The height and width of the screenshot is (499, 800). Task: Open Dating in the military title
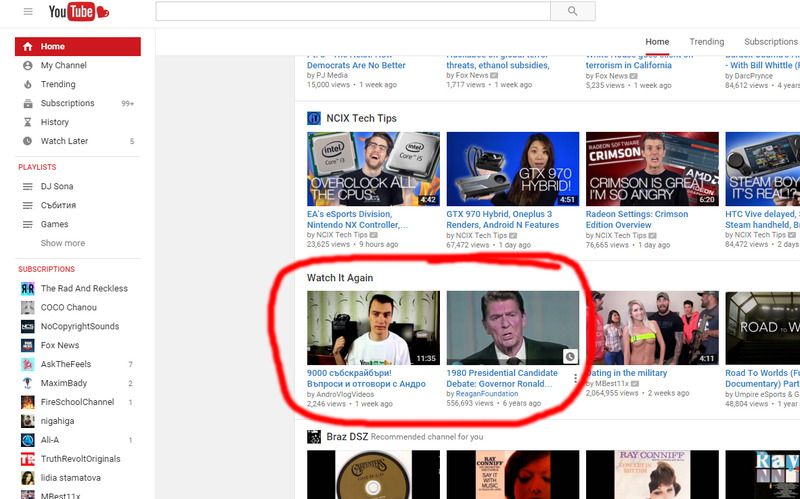click(x=628, y=373)
